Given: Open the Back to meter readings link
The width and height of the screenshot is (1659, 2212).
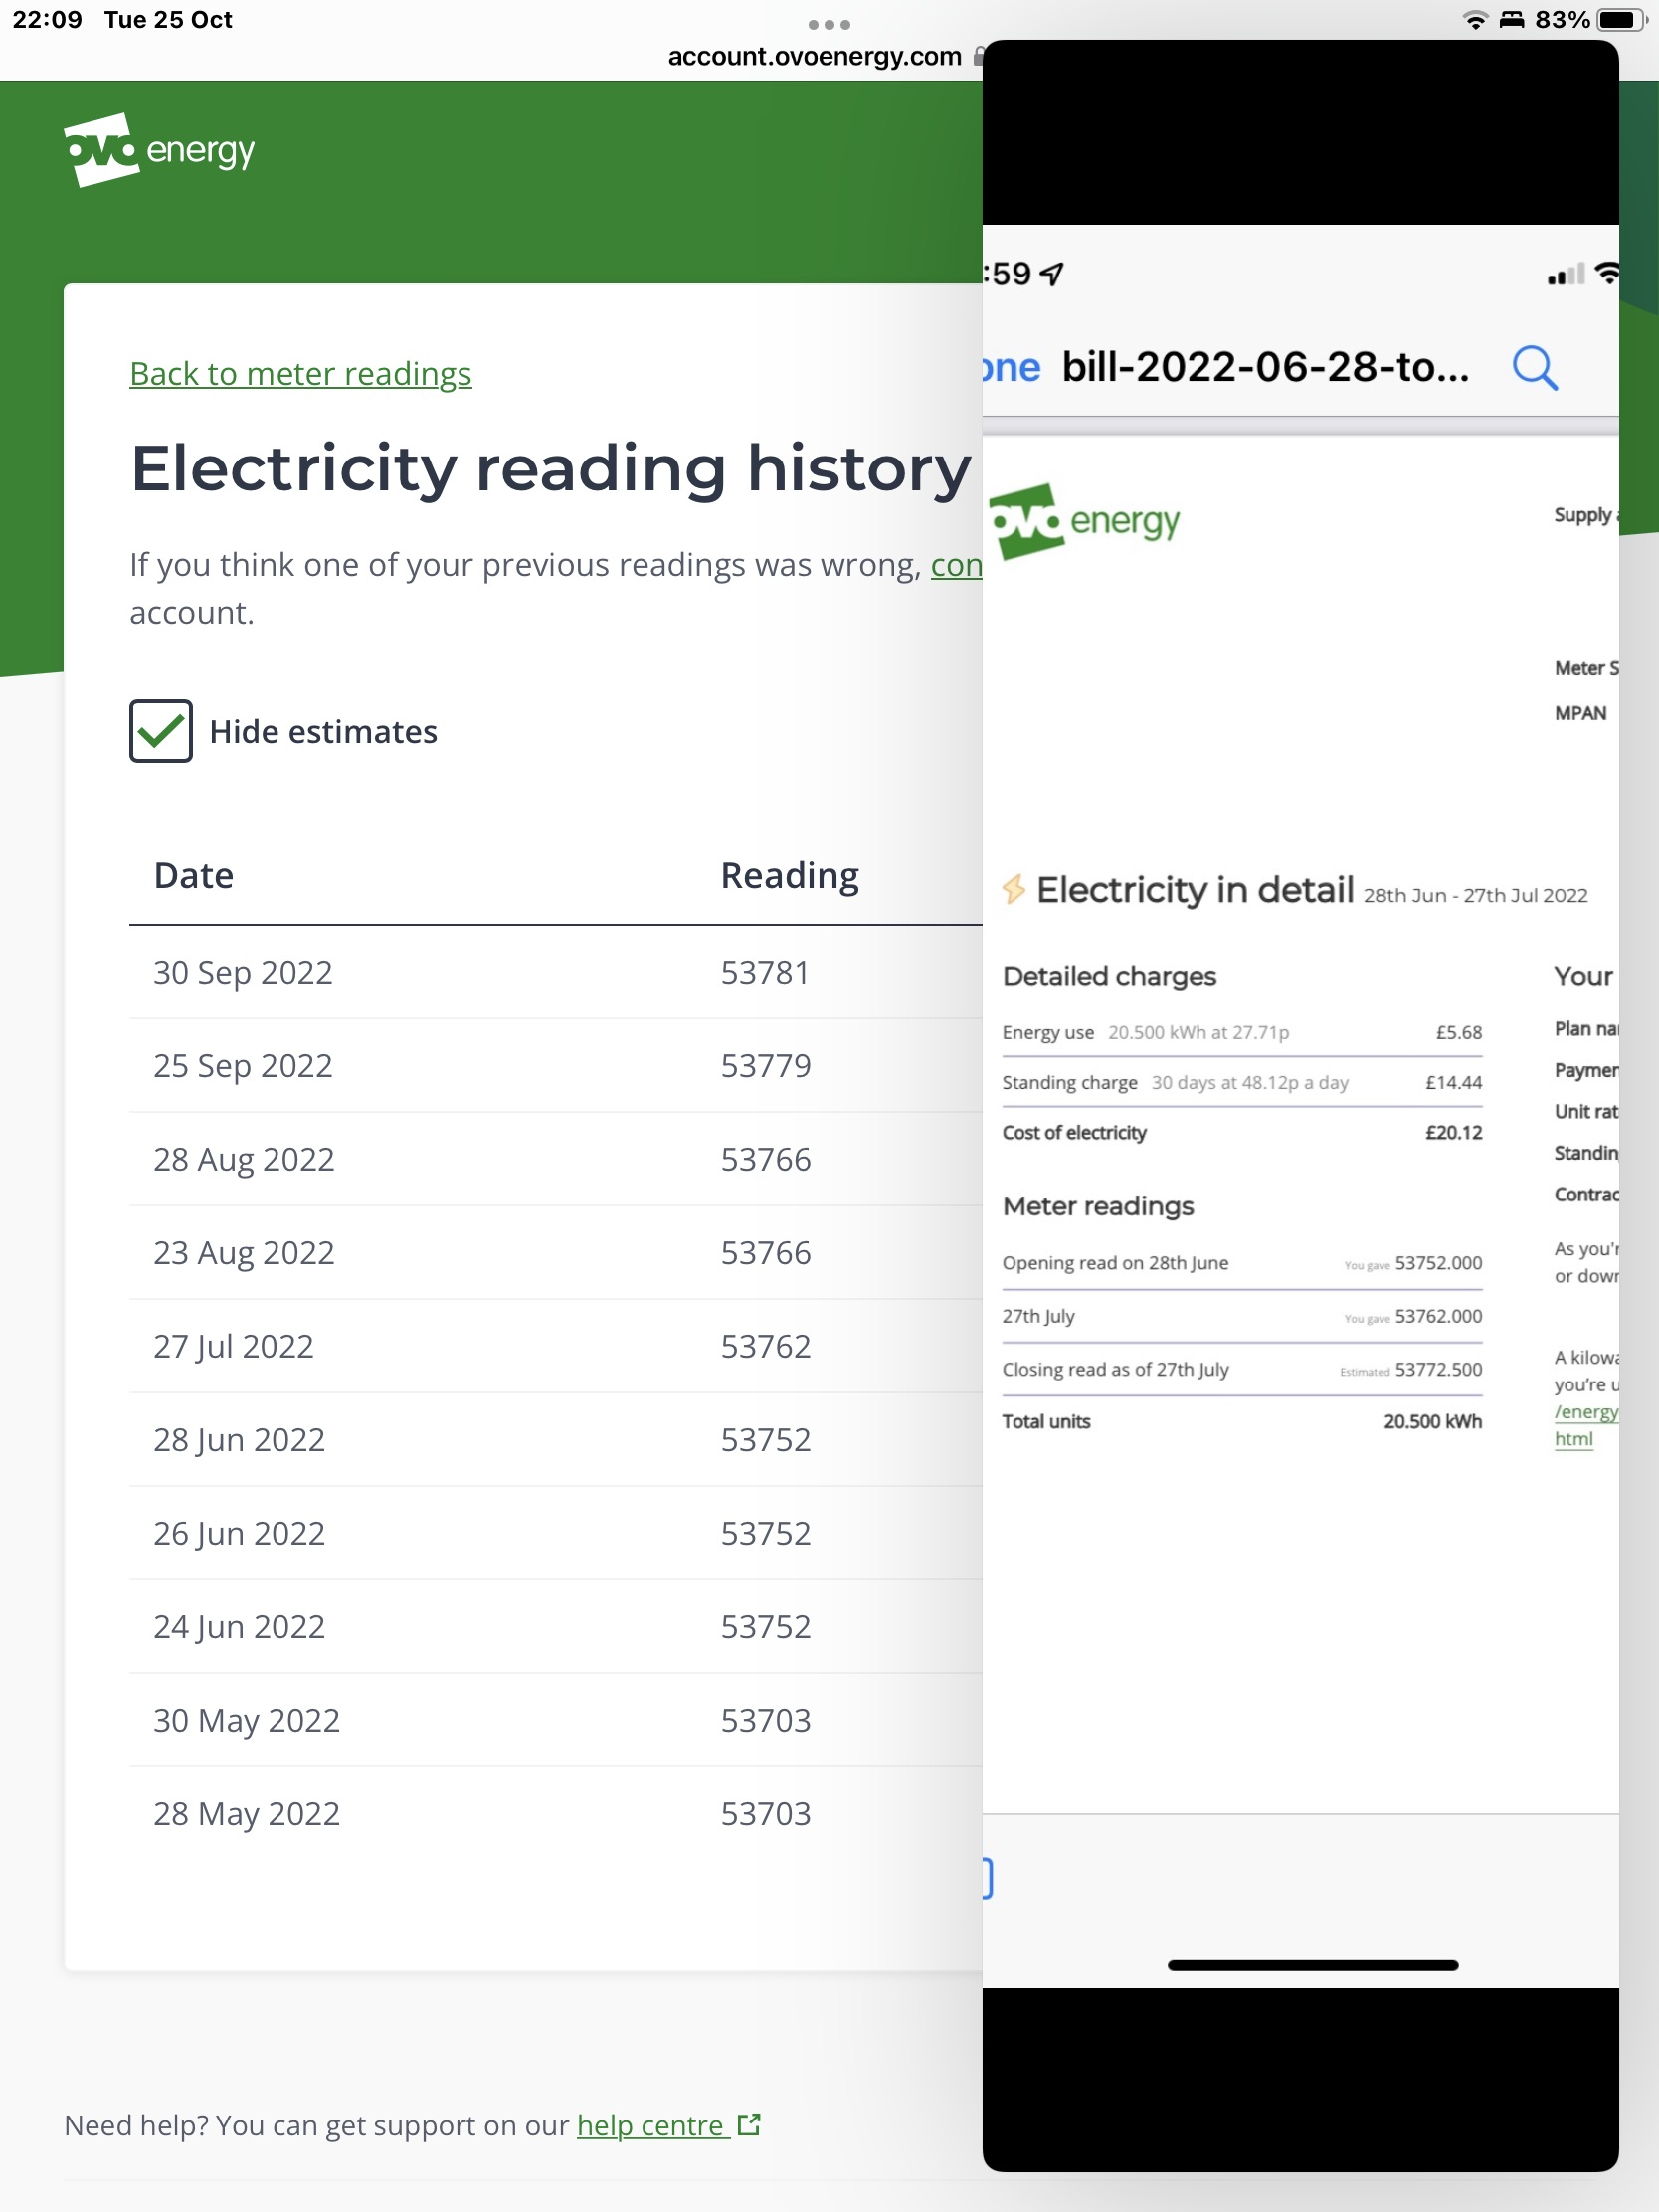Looking at the screenshot, I should pos(300,374).
